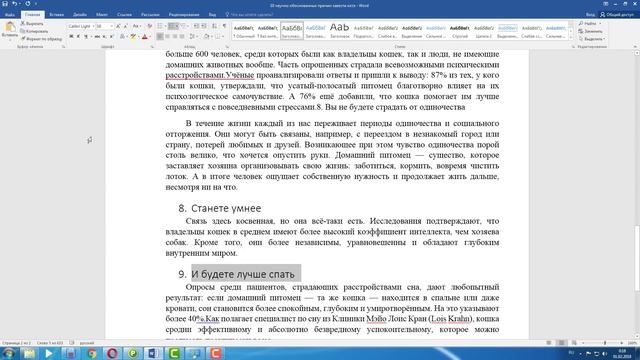The width and height of the screenshot is (640, 360).
Task: Expand the styles gallery
Action: click(571, 38)
